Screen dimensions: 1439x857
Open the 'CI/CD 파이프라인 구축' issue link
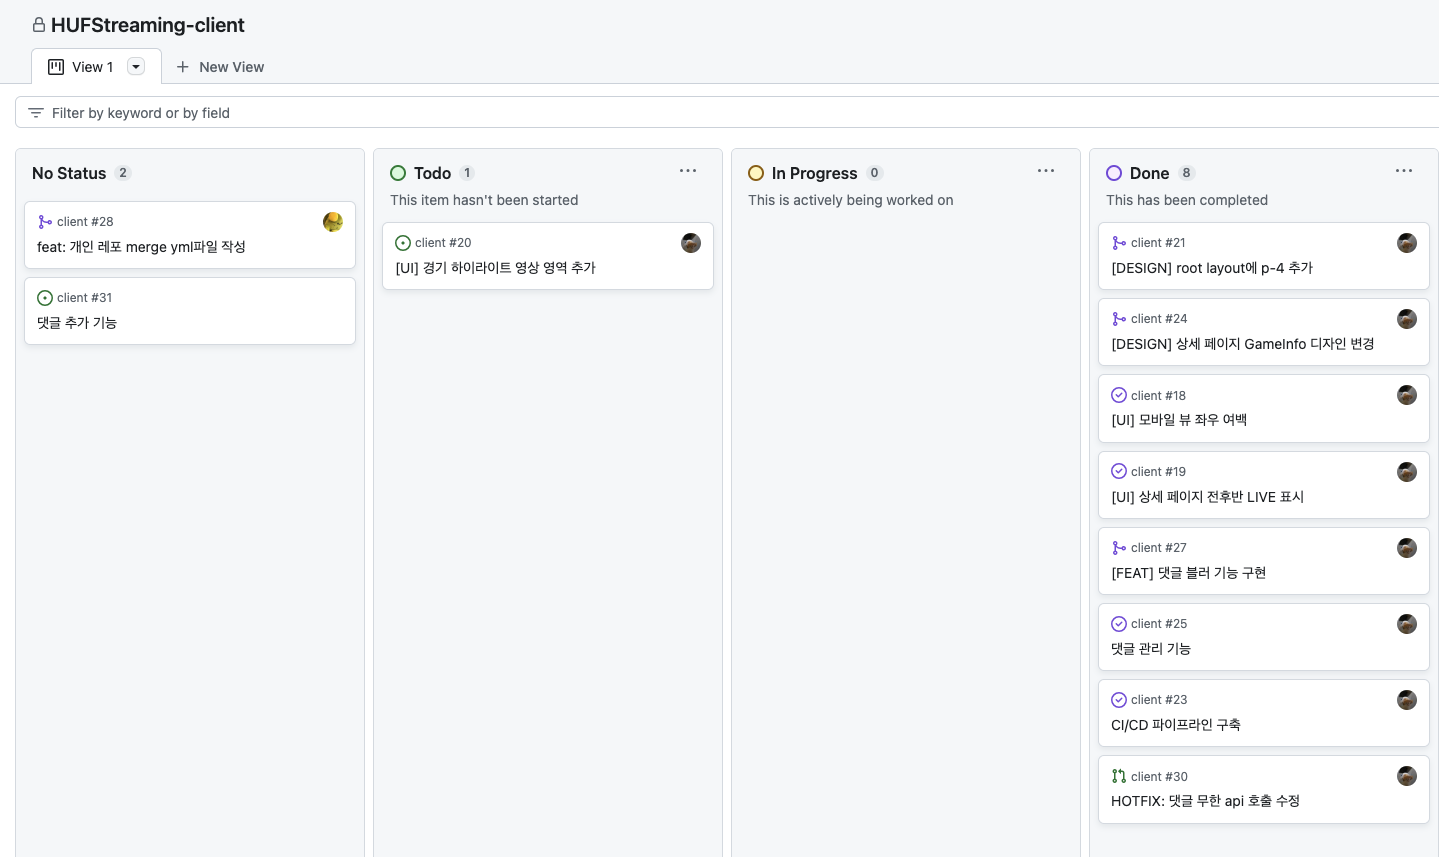(1176, 725)
